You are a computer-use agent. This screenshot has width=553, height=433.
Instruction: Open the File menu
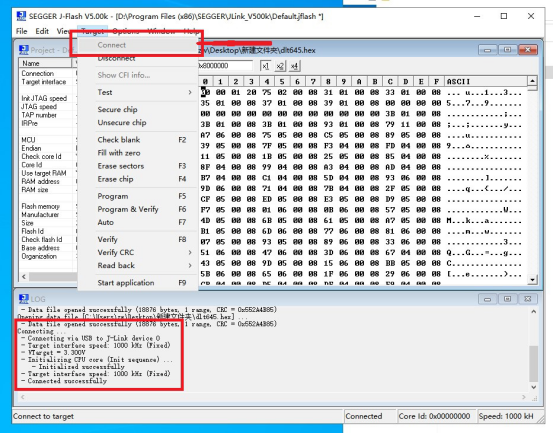point(22,31)
